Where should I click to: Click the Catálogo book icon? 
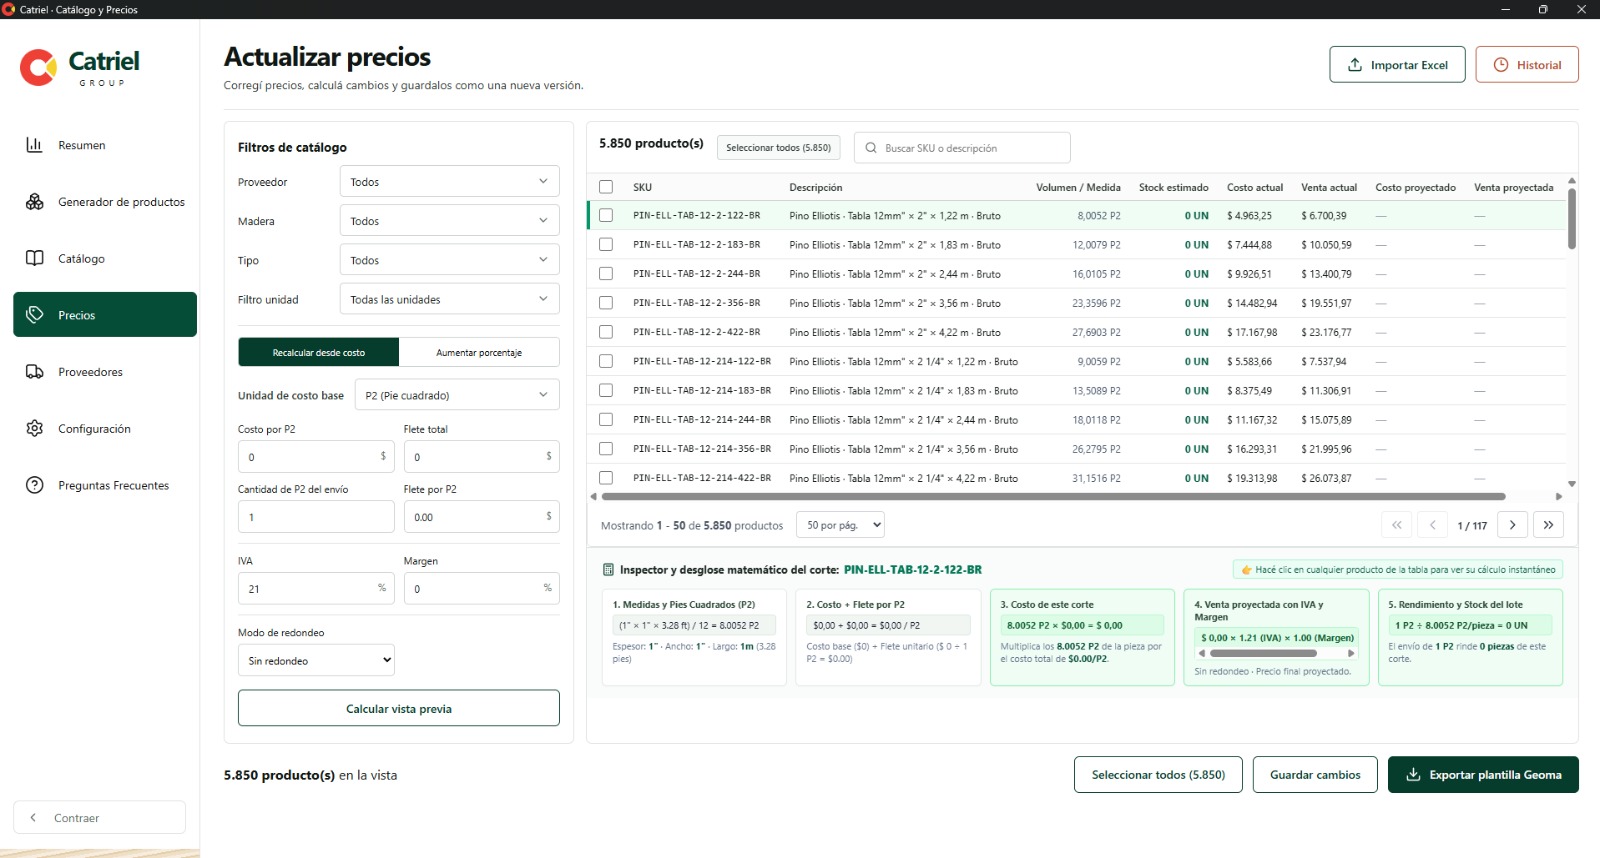pyautogui.click(x=34, y=258)
